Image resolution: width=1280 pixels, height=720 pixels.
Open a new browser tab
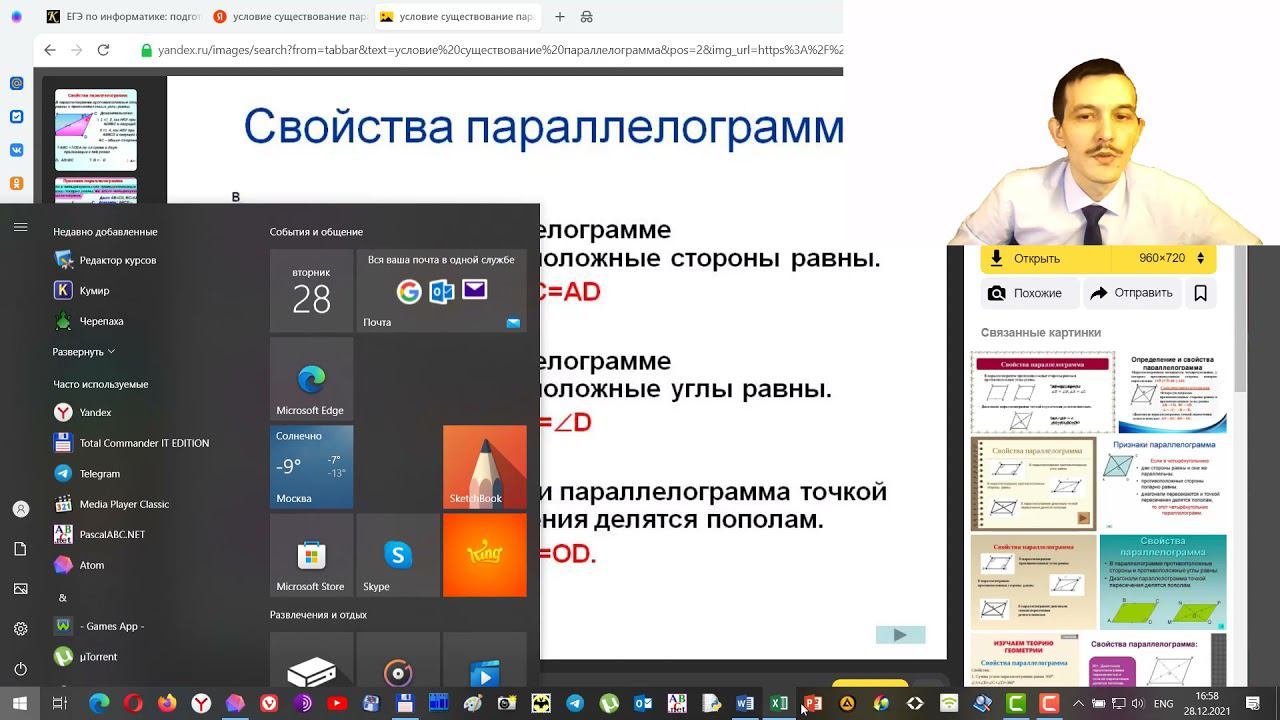[560, 17]
